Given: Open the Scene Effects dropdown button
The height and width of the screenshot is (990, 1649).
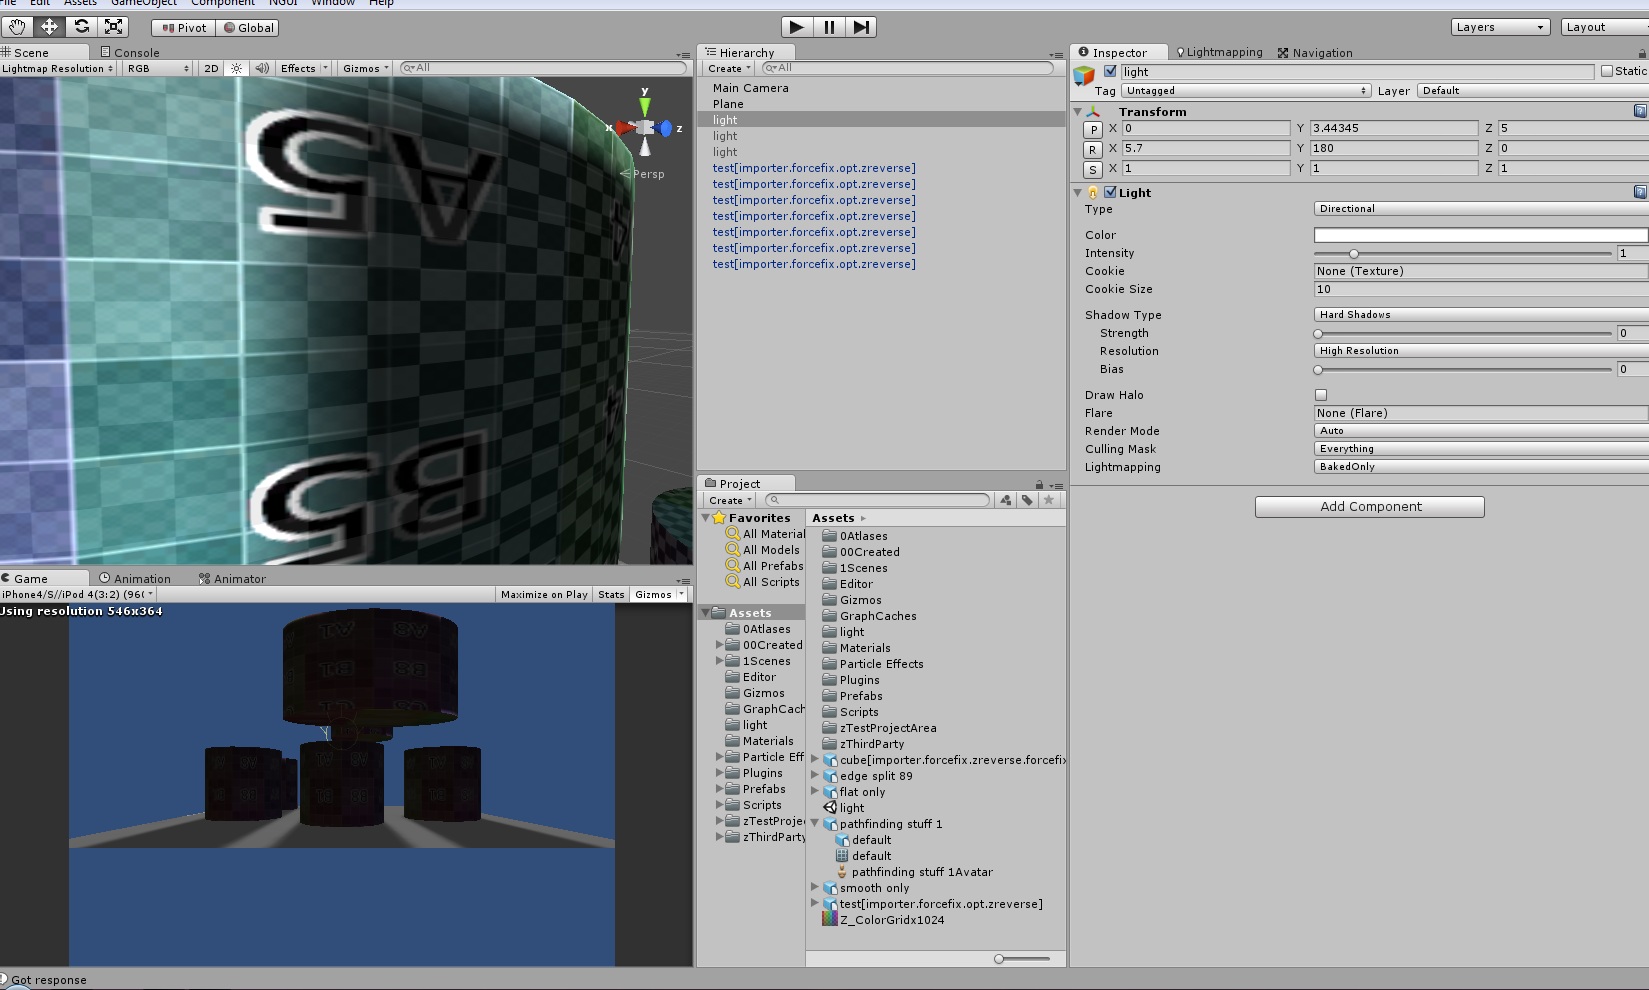Looking at the screenshot, I should (303, 68).
